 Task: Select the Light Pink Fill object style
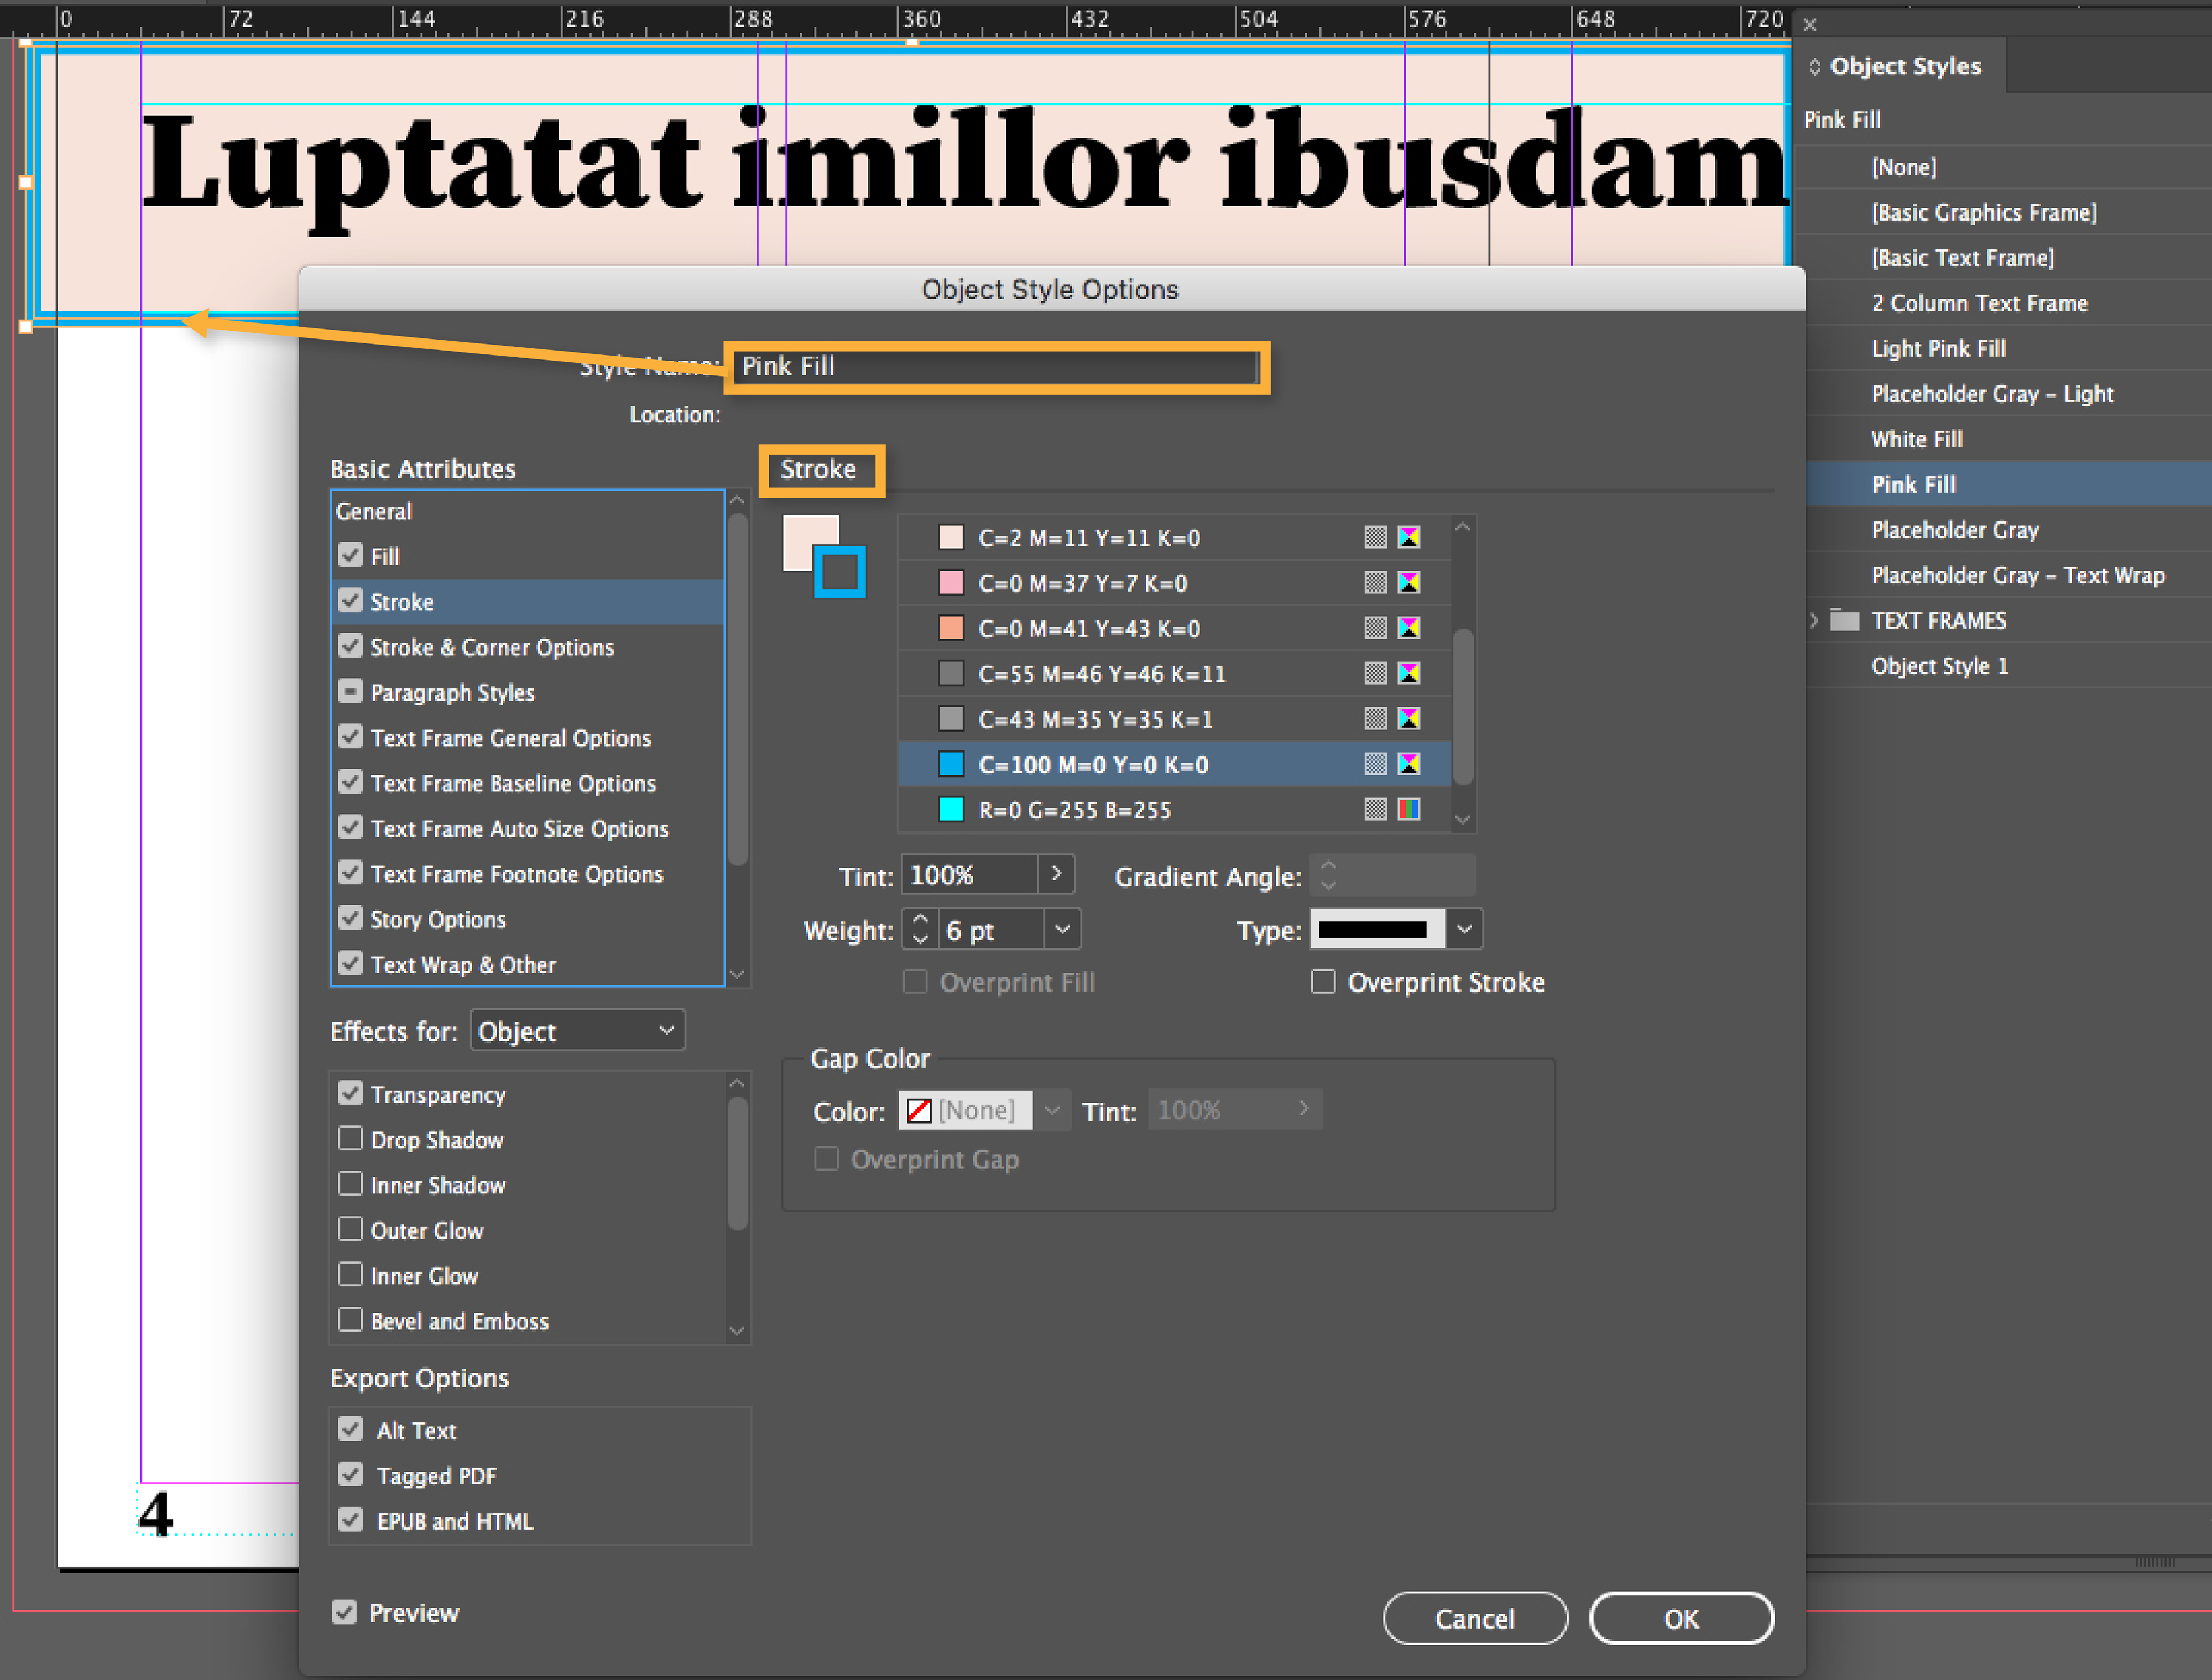click(1938, 348)
